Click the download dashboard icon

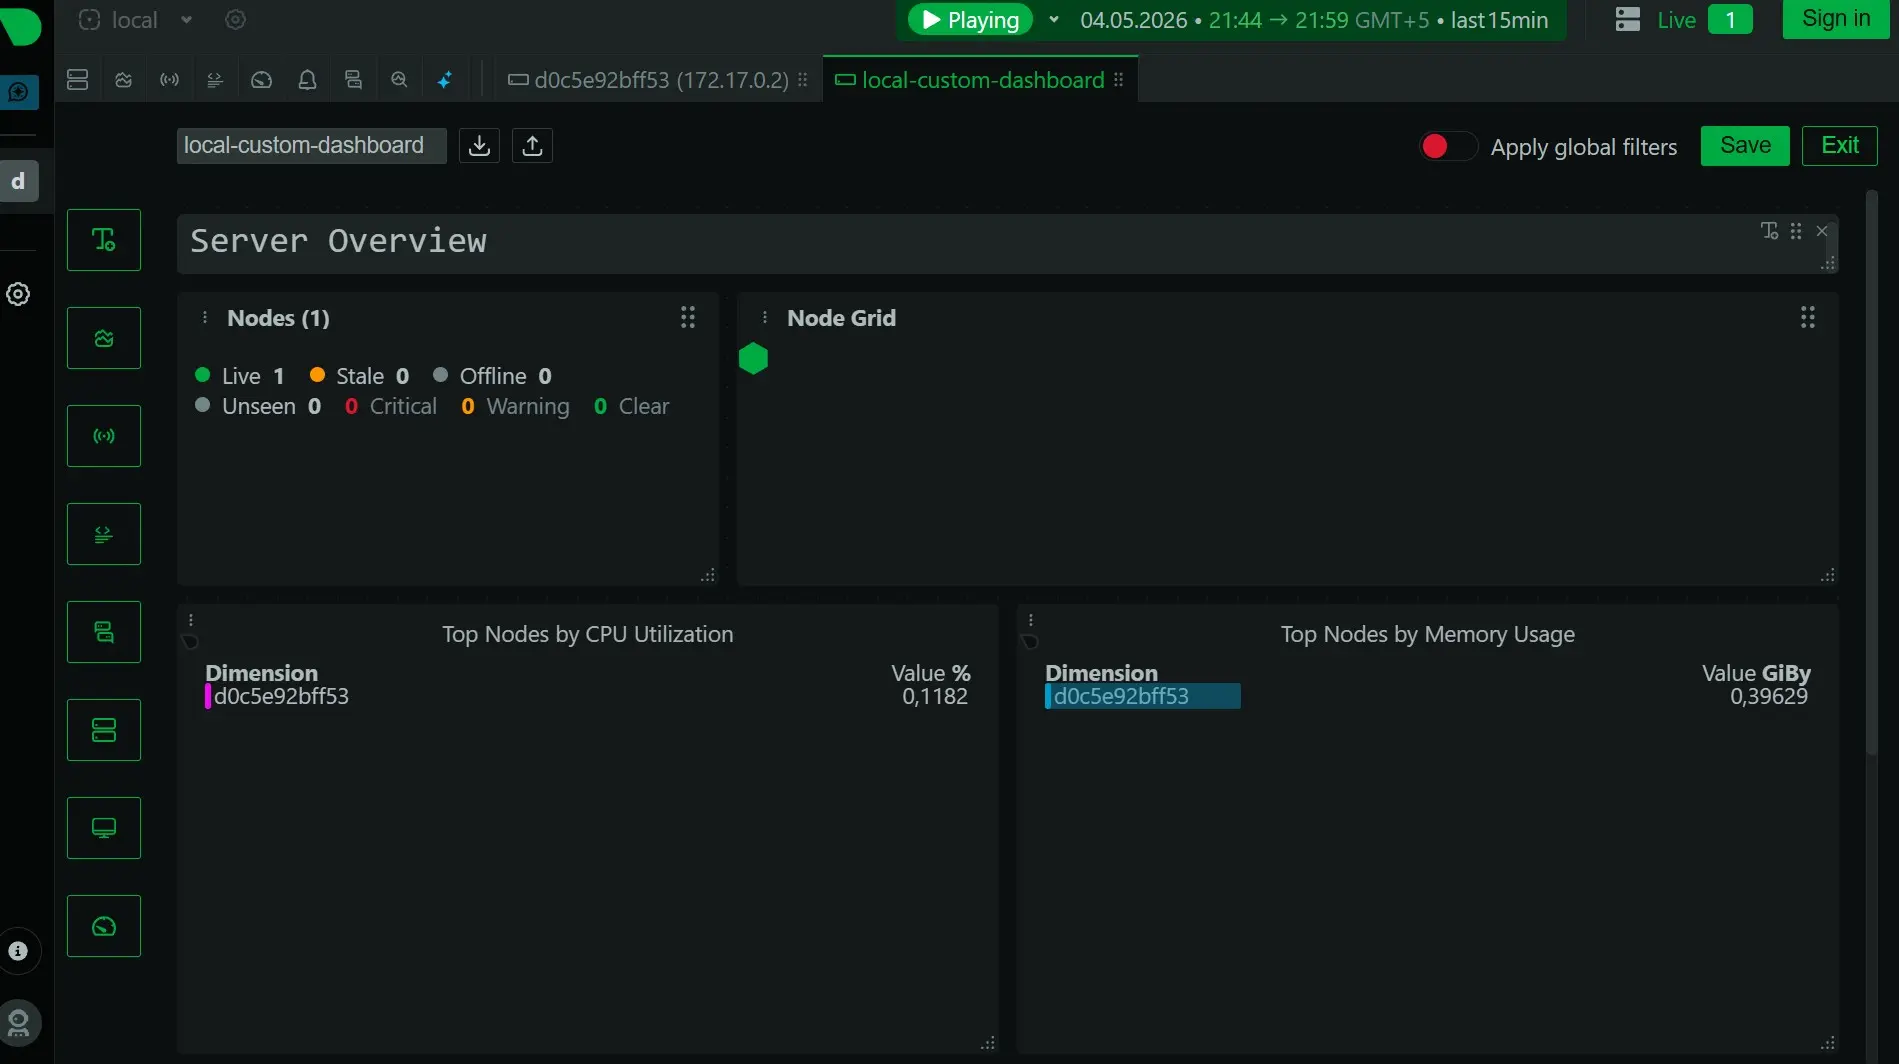coord(480,146)
